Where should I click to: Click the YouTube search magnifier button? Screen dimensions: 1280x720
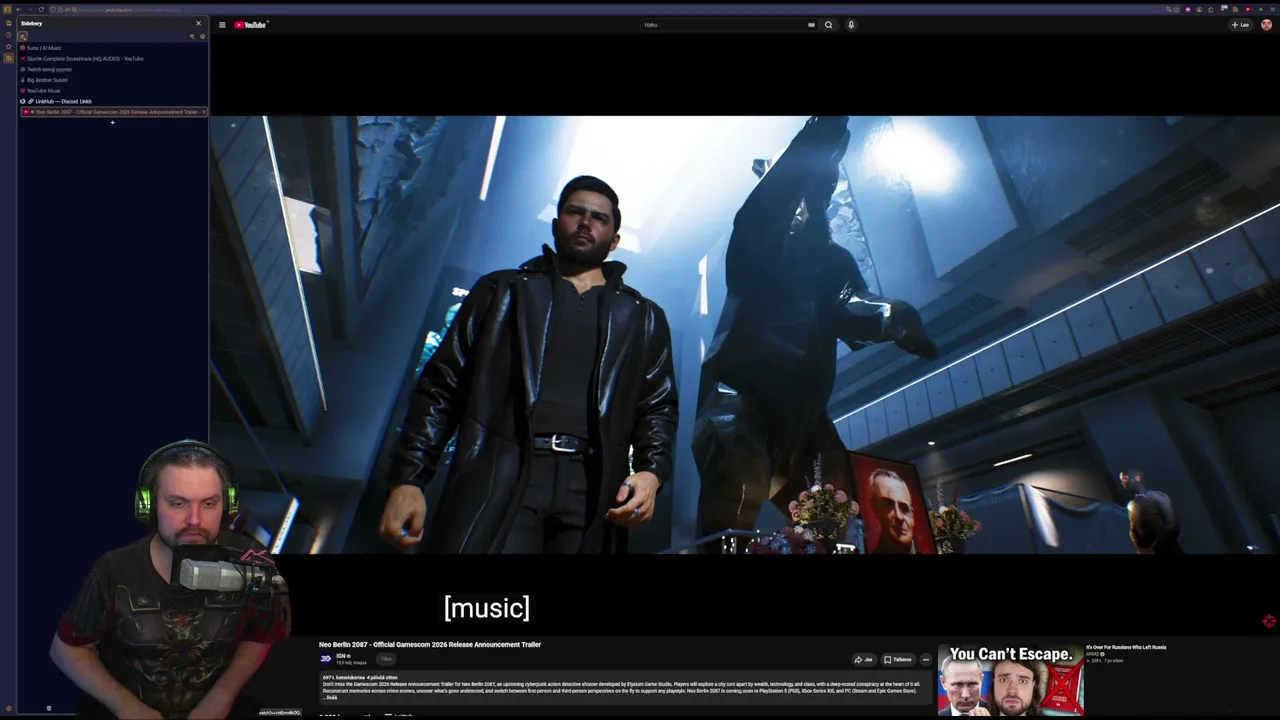coord(828,25)
